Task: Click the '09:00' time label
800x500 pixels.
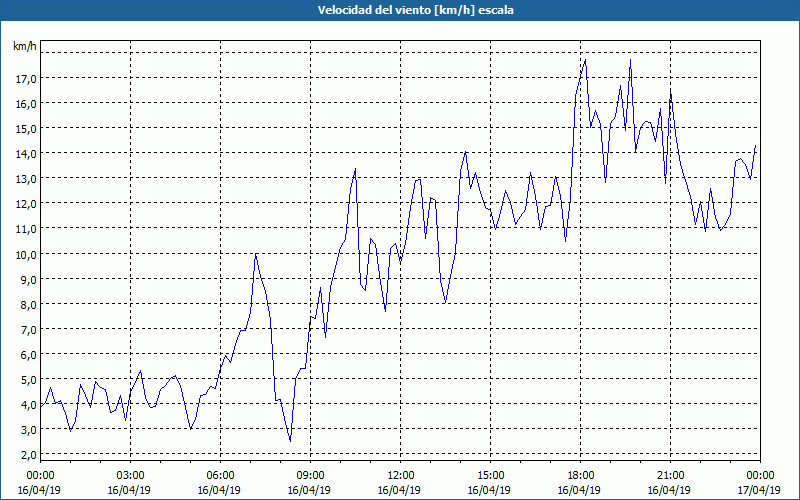Action: (x=311, y=476)
